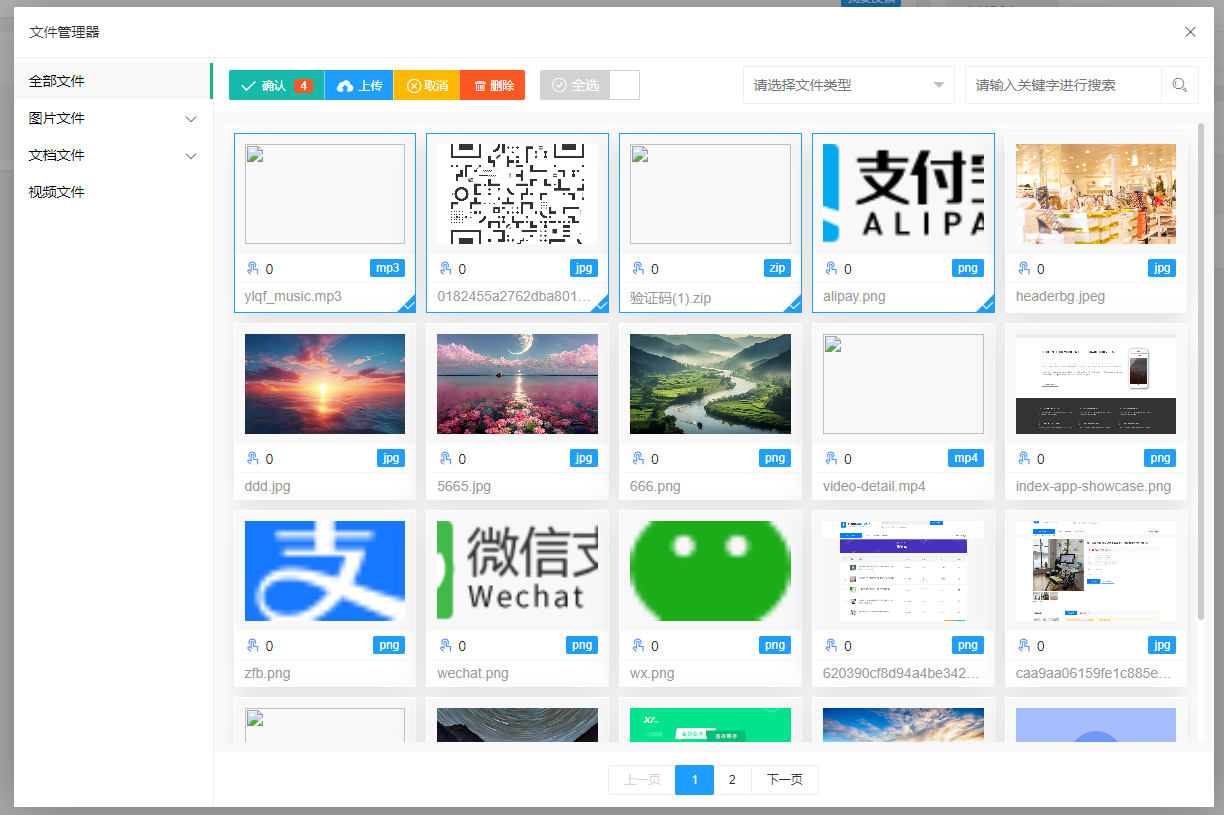Click the file name video-detail.mp4
This screenshot has height=815, width=1224.
pos(874,487)
